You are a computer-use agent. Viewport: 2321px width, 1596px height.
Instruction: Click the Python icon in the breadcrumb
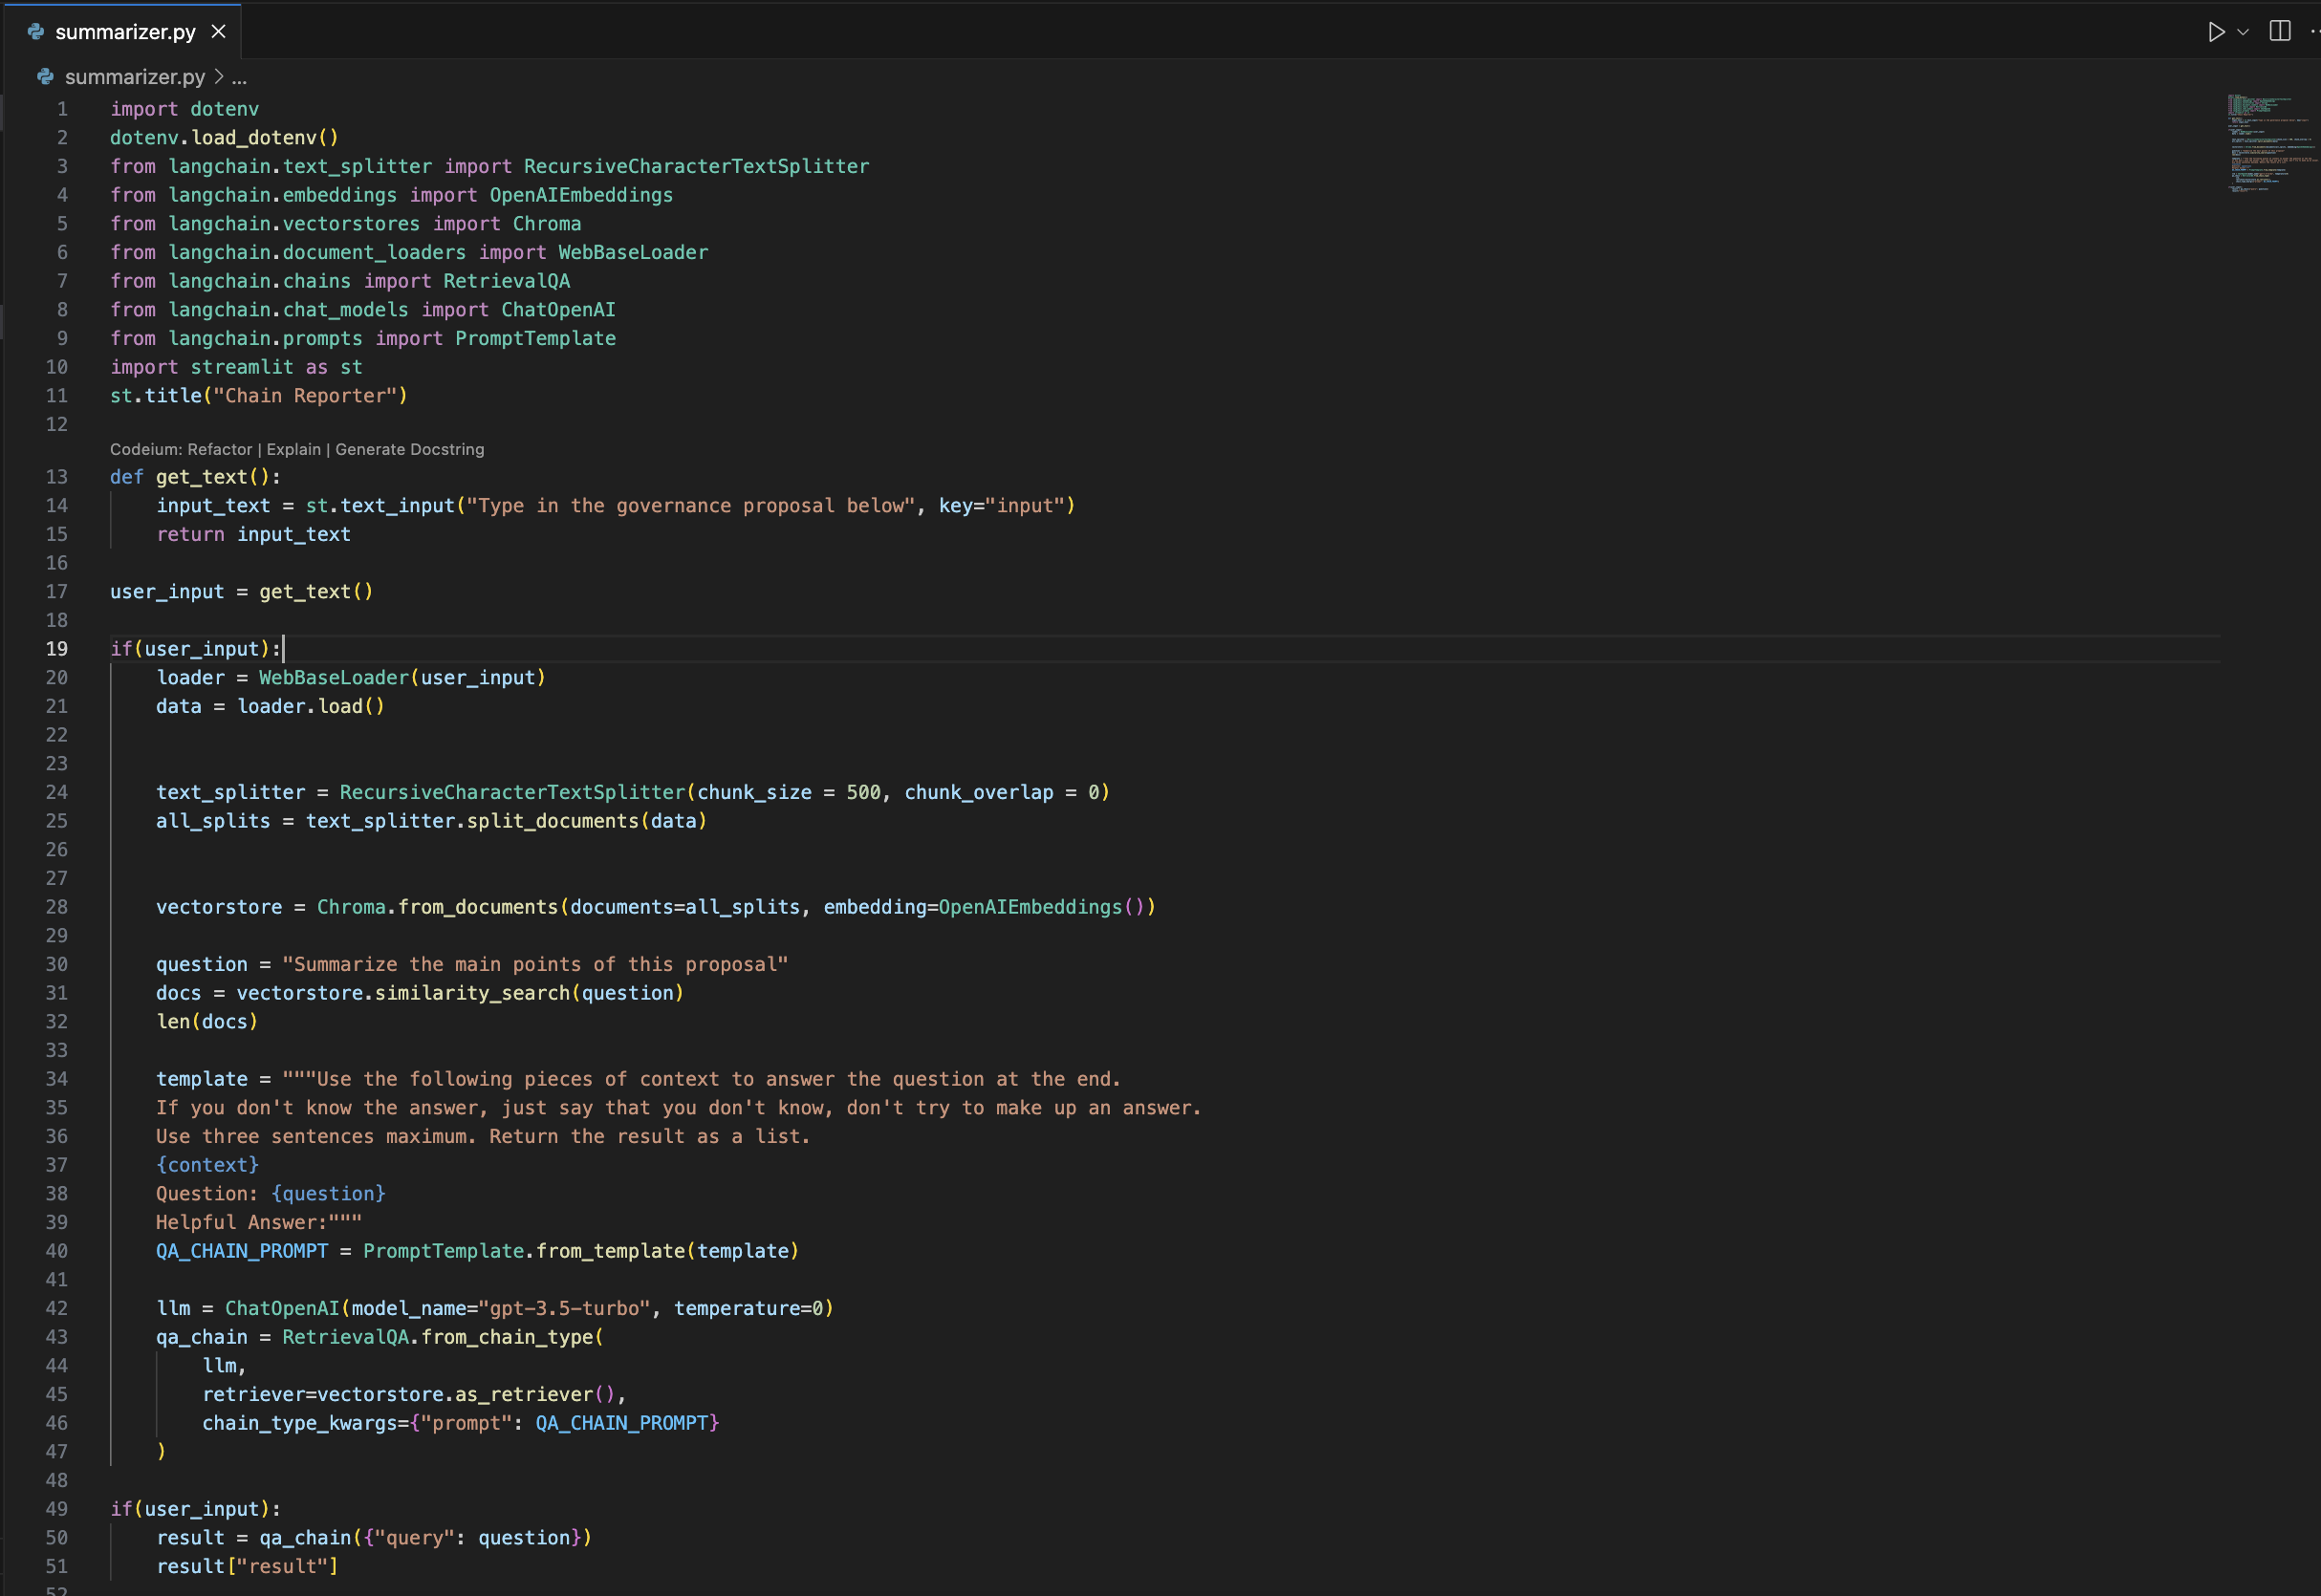(x=45, y=77)
